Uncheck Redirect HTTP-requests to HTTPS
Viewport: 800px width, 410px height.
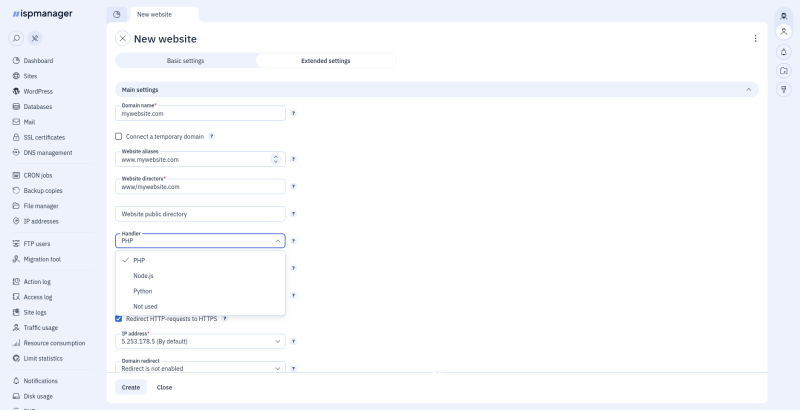(x=118, y=319)
